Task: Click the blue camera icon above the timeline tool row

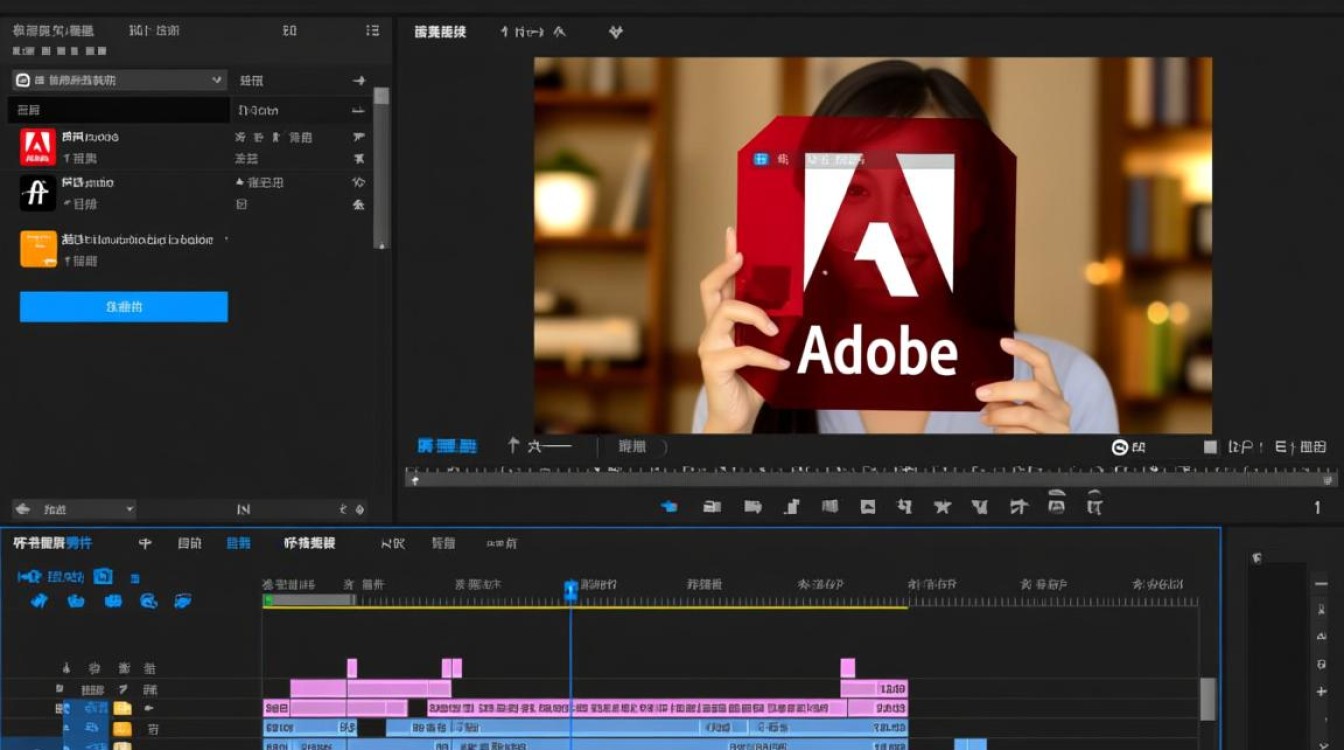Action: tap(103, 576)
